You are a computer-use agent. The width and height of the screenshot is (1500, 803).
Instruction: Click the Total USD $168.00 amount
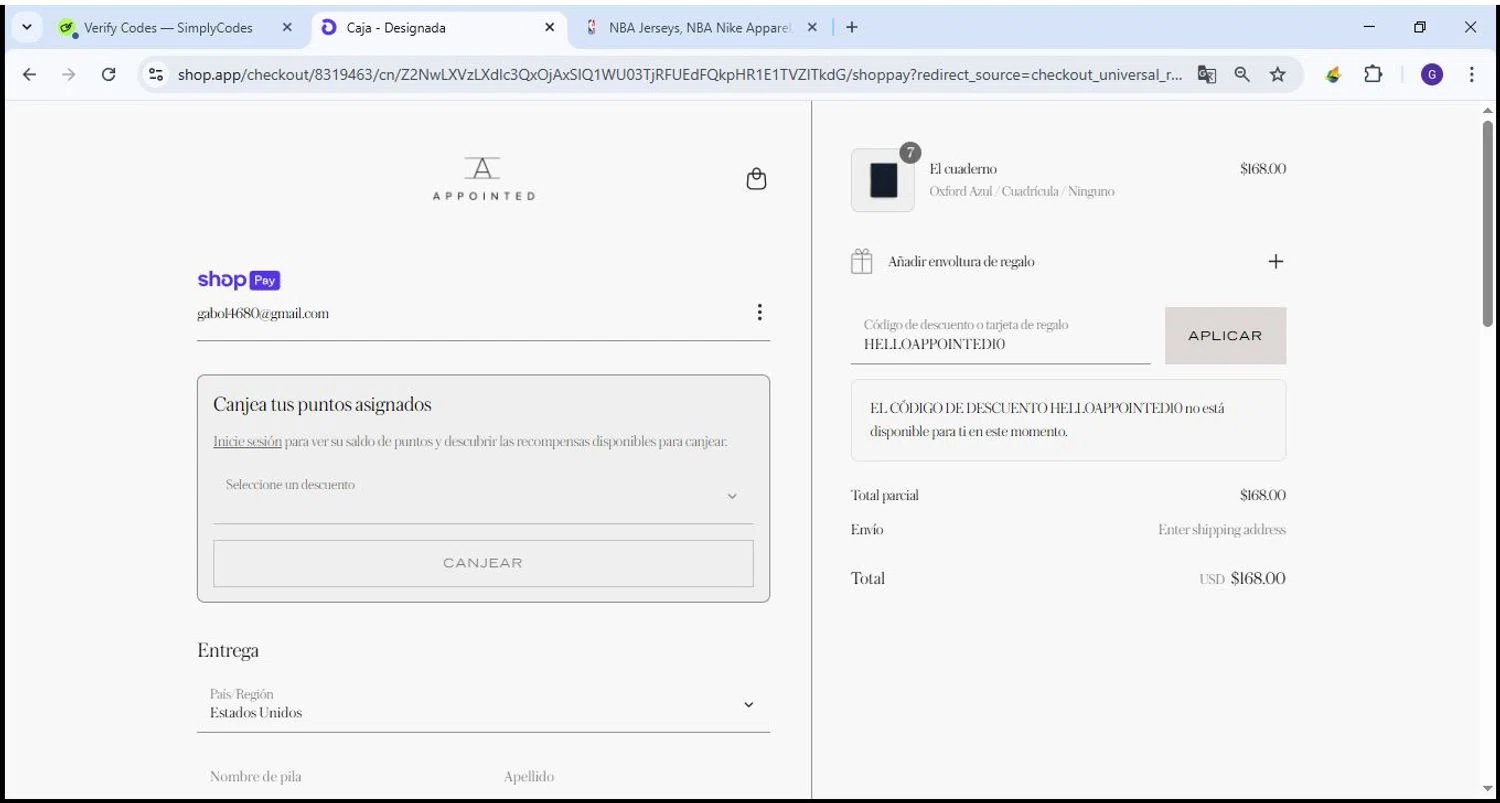1258,578
